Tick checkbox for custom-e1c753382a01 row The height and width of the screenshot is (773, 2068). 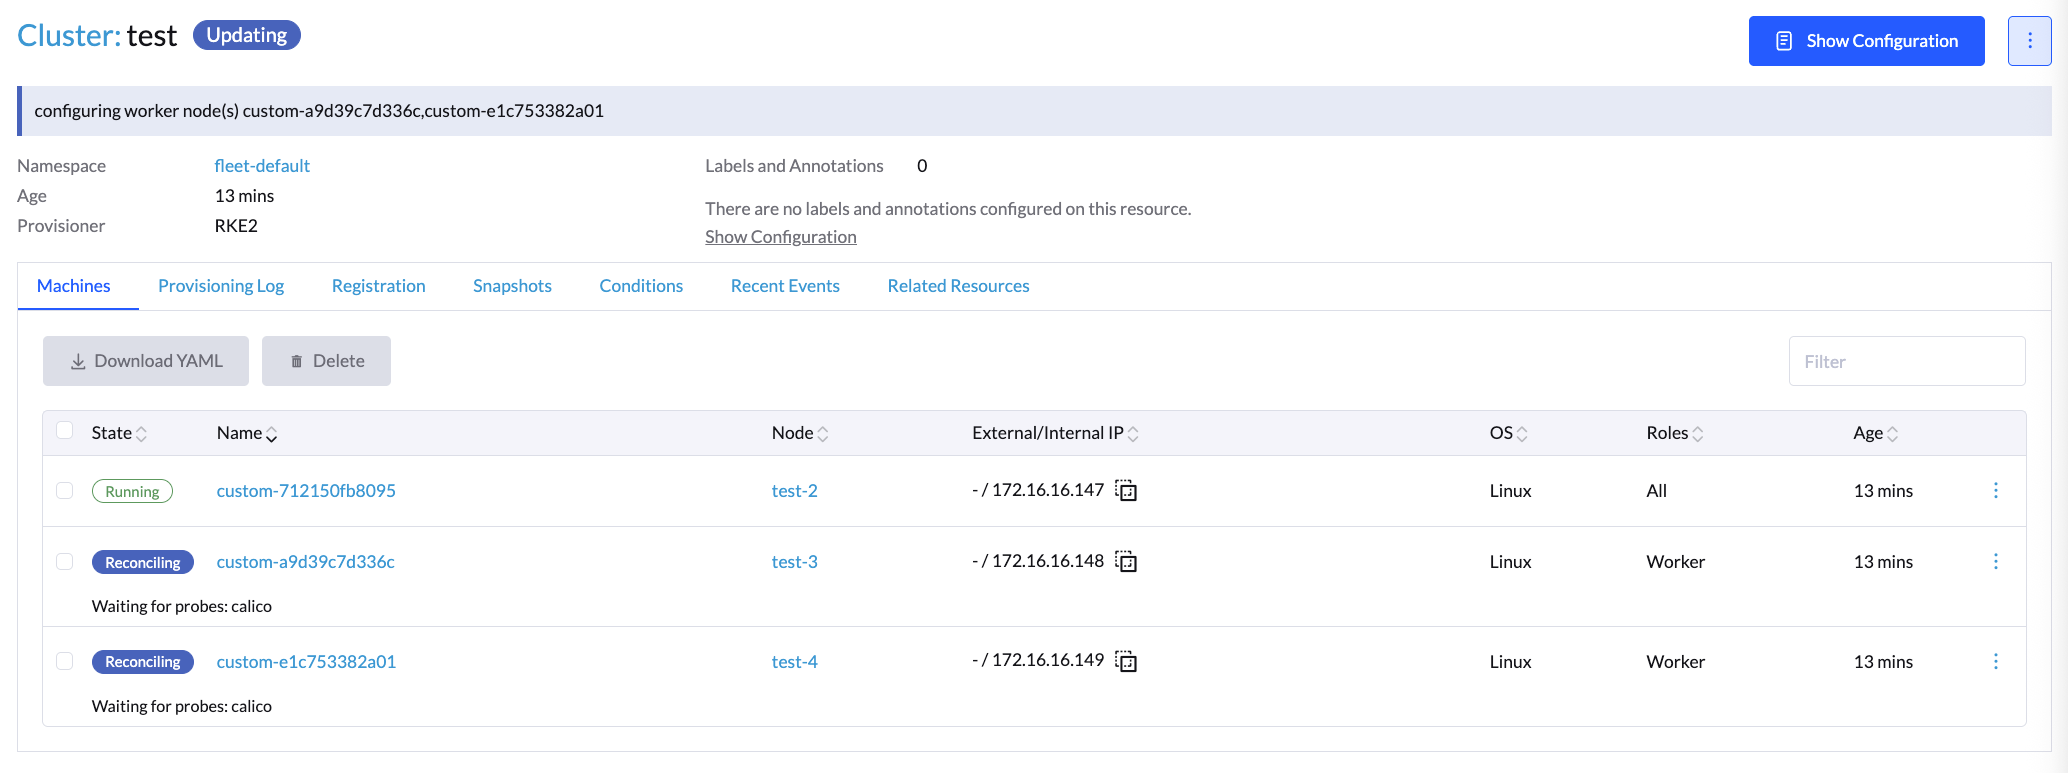(x=65, y=661)
